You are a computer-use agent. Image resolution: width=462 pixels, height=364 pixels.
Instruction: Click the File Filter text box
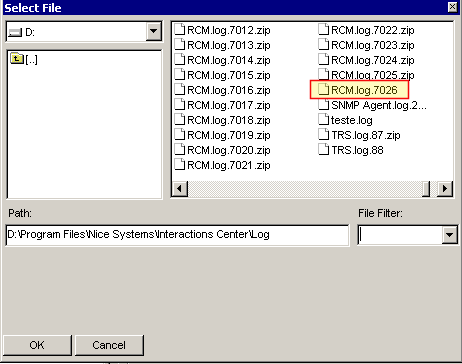tap(400, 235)
